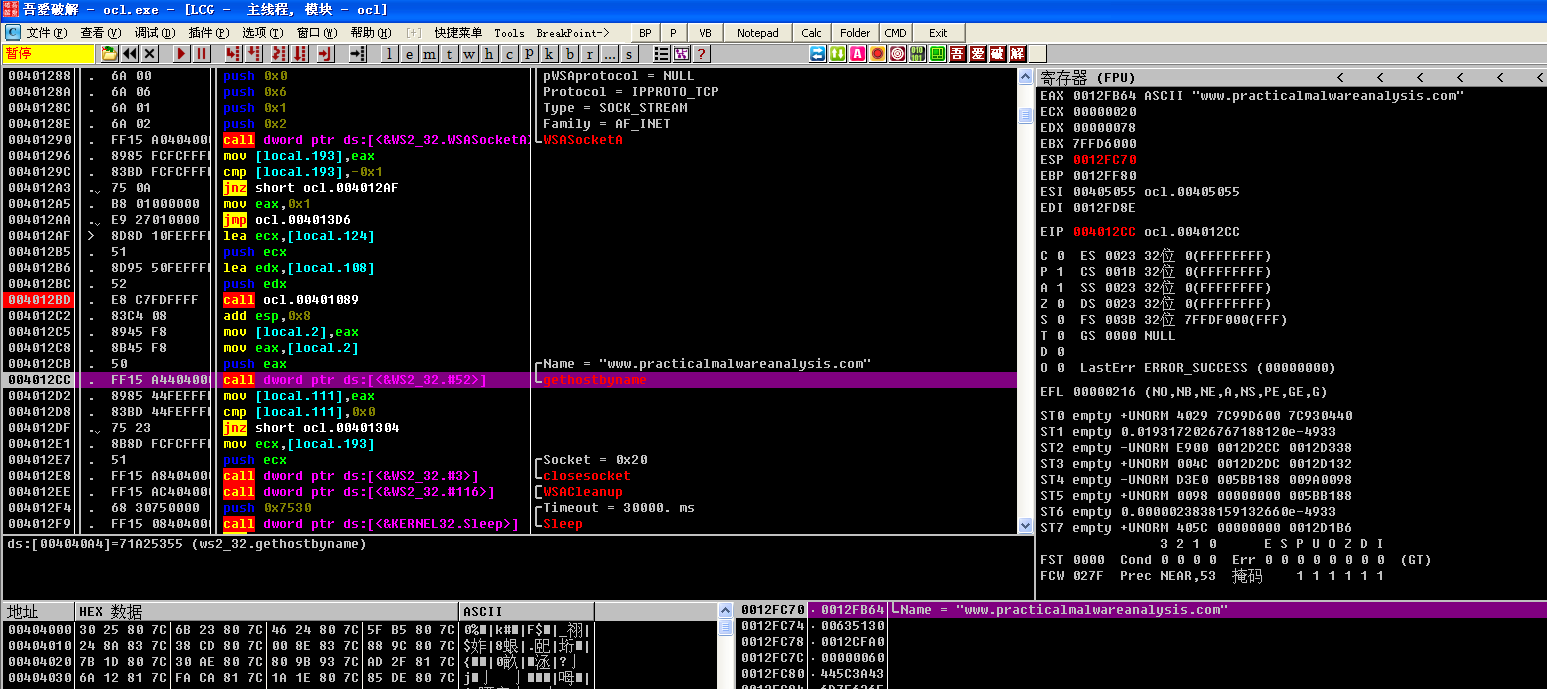1547x689 pixels.
Task: Click the blue swap-arrows plugin icon
Action: pos(817,54)
